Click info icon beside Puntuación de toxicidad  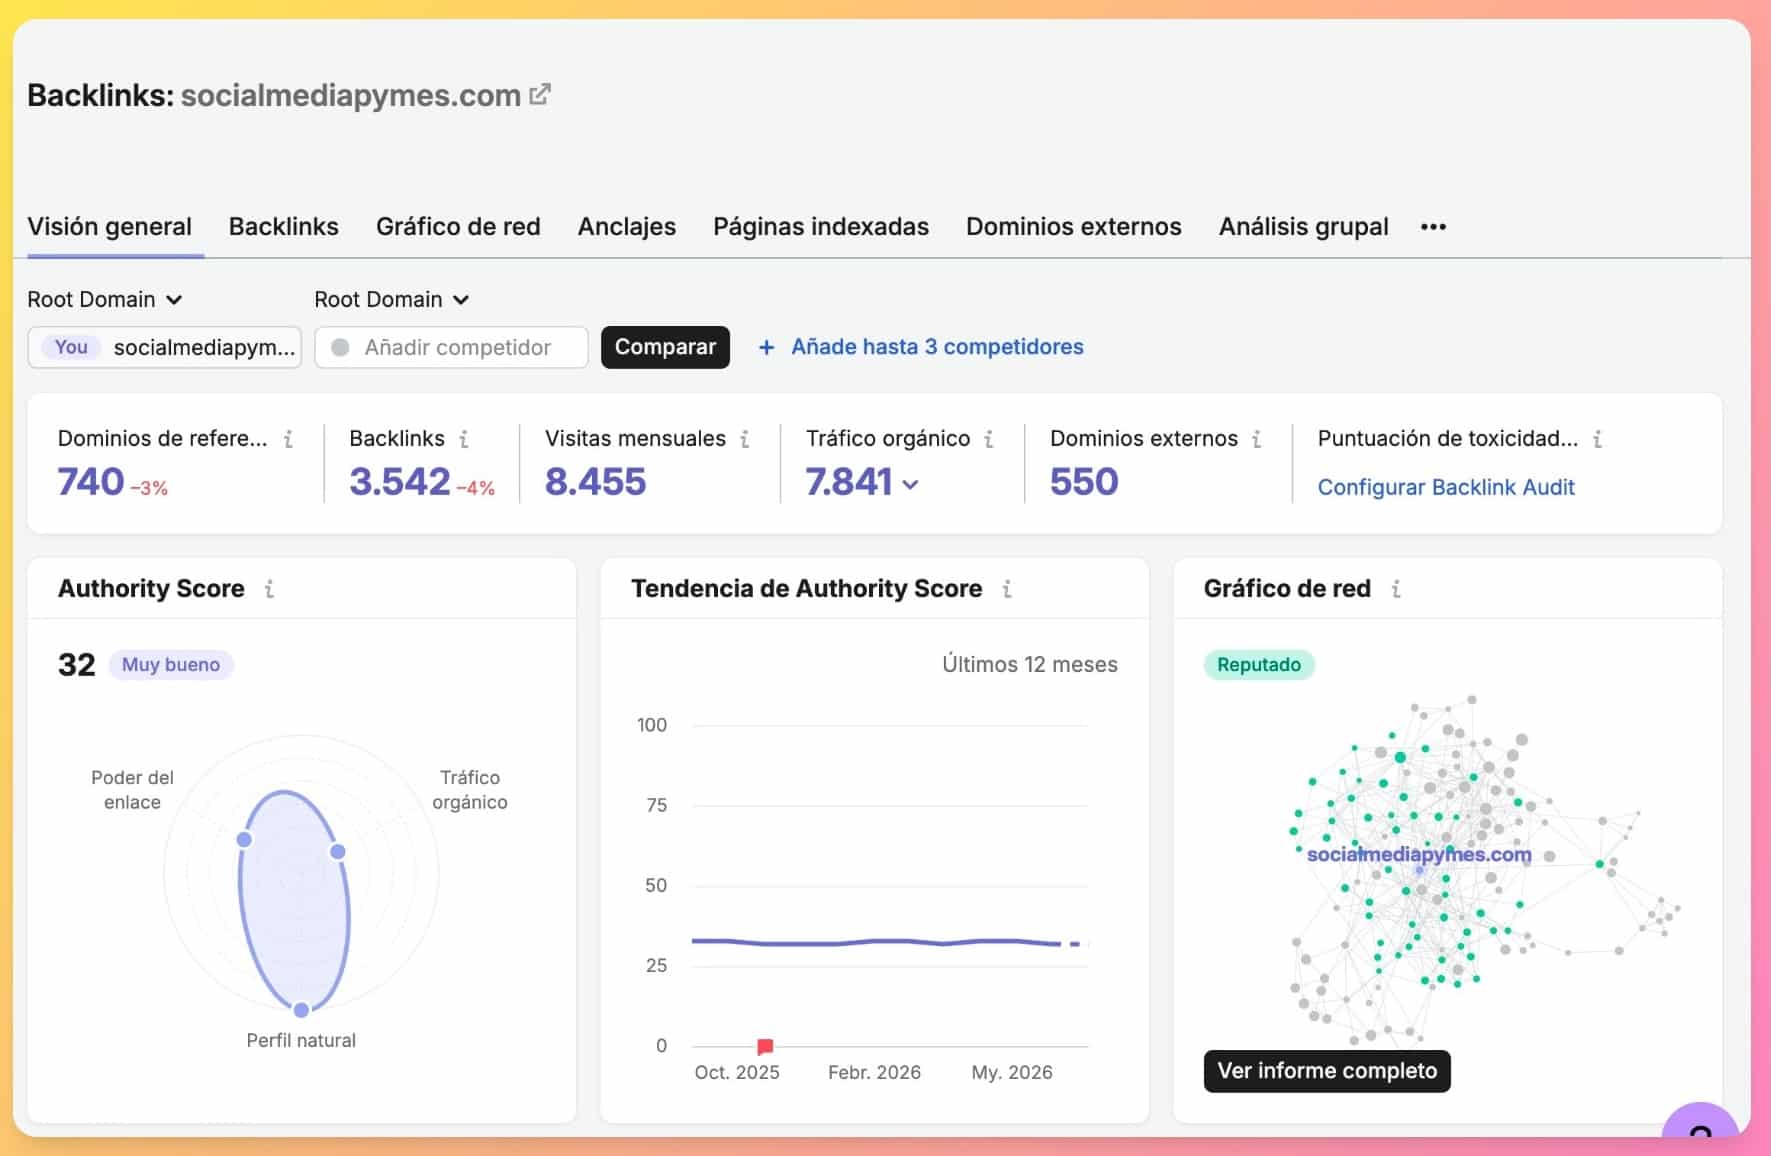(x=1598, y=438)
